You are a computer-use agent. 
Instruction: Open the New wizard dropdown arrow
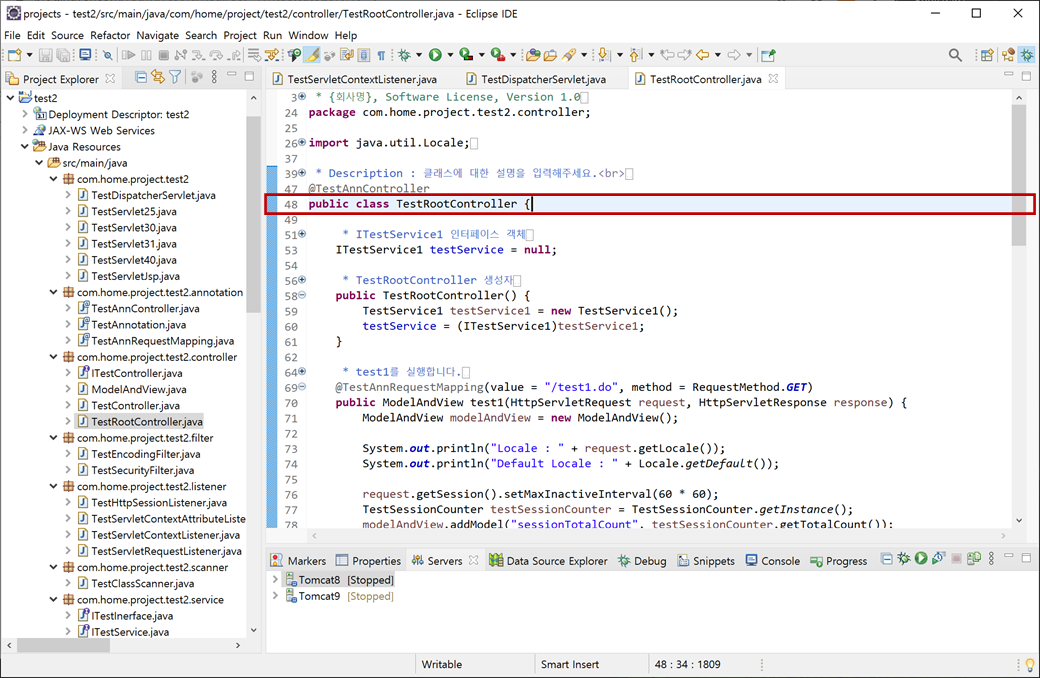(x=29, y=55)
